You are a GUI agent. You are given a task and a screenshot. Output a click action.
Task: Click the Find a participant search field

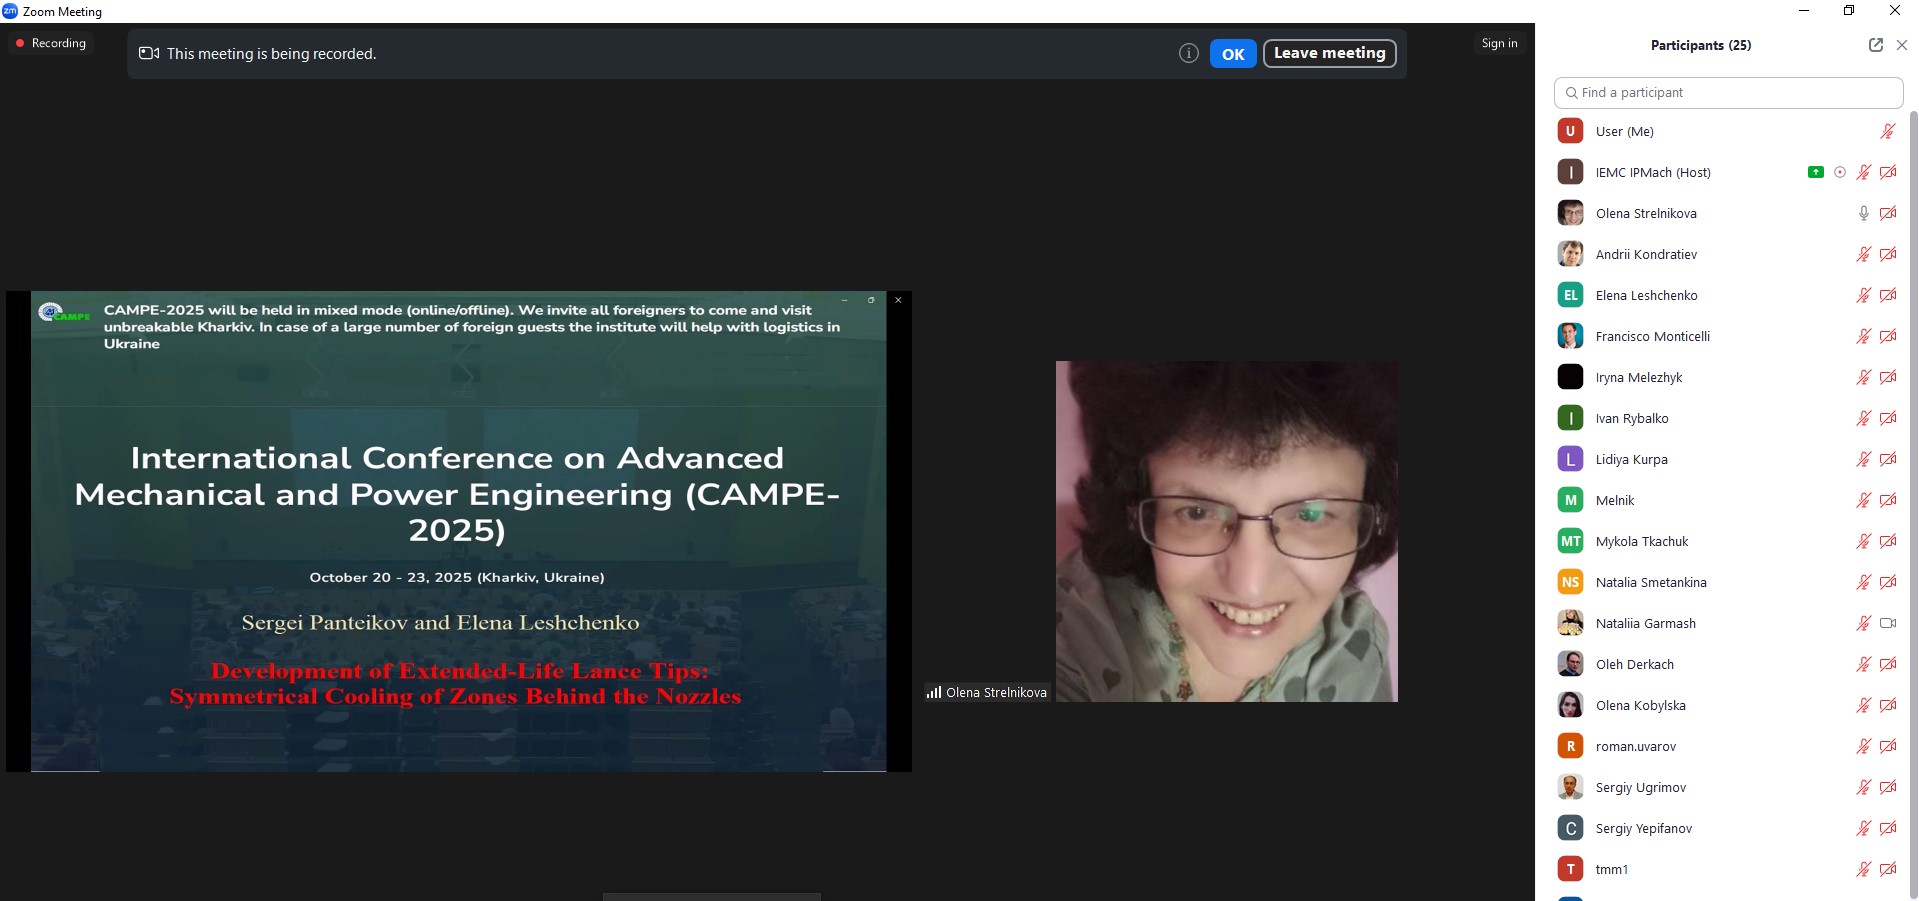(1728, 92)
